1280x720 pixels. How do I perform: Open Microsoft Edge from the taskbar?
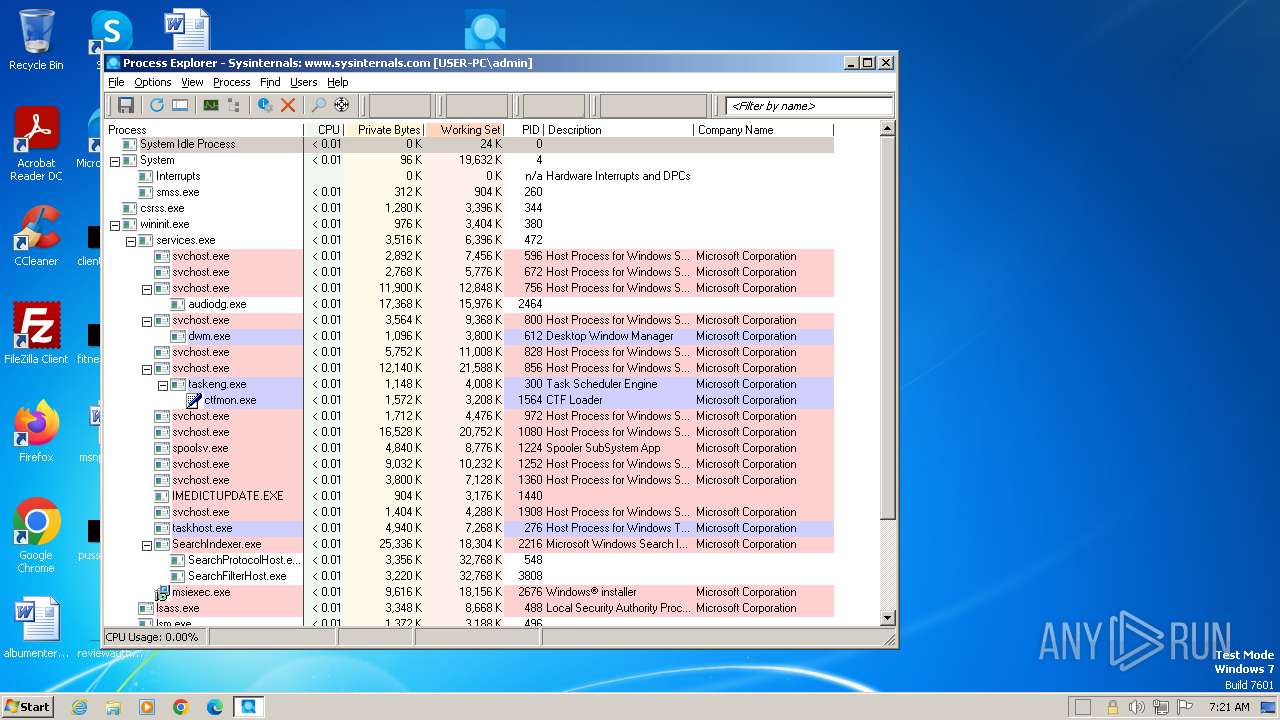coord(215,707)
